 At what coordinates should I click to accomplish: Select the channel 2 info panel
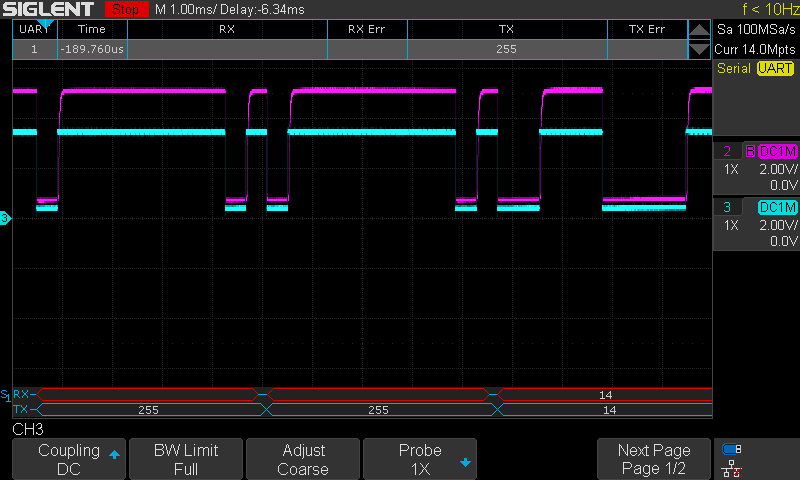[756, 168]
